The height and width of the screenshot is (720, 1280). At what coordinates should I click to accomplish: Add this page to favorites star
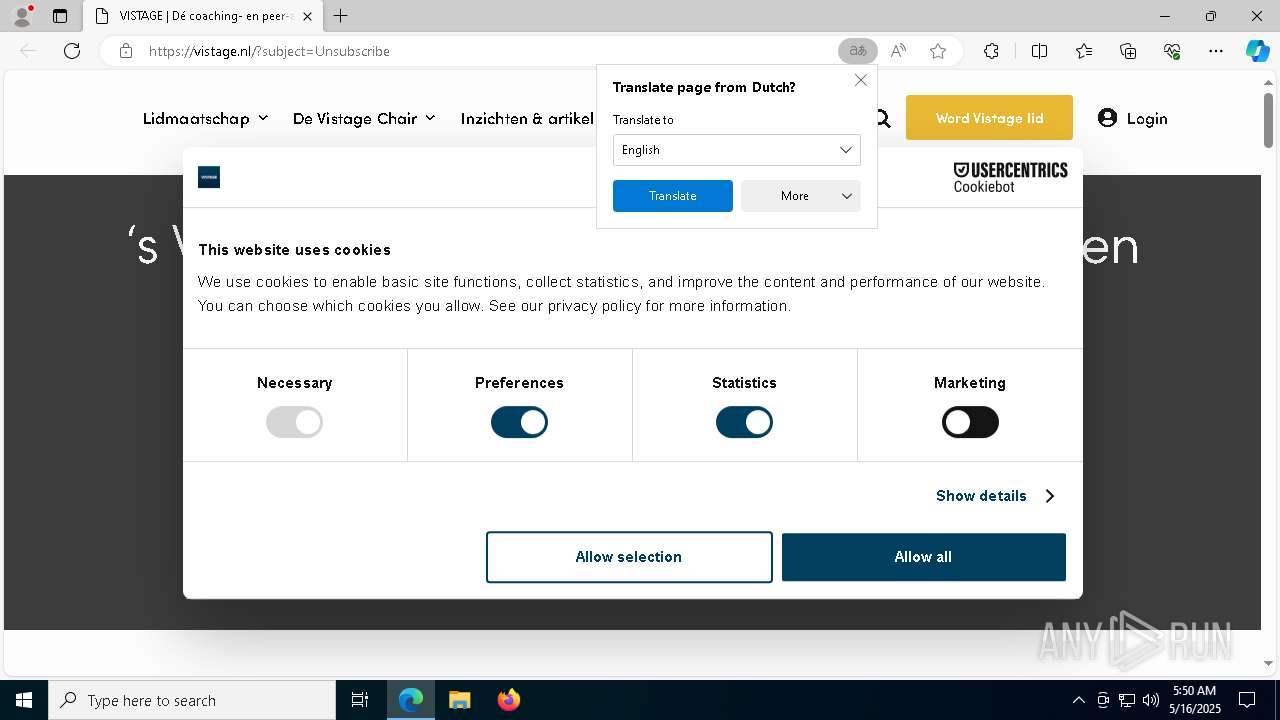click(x=938, y=51)
